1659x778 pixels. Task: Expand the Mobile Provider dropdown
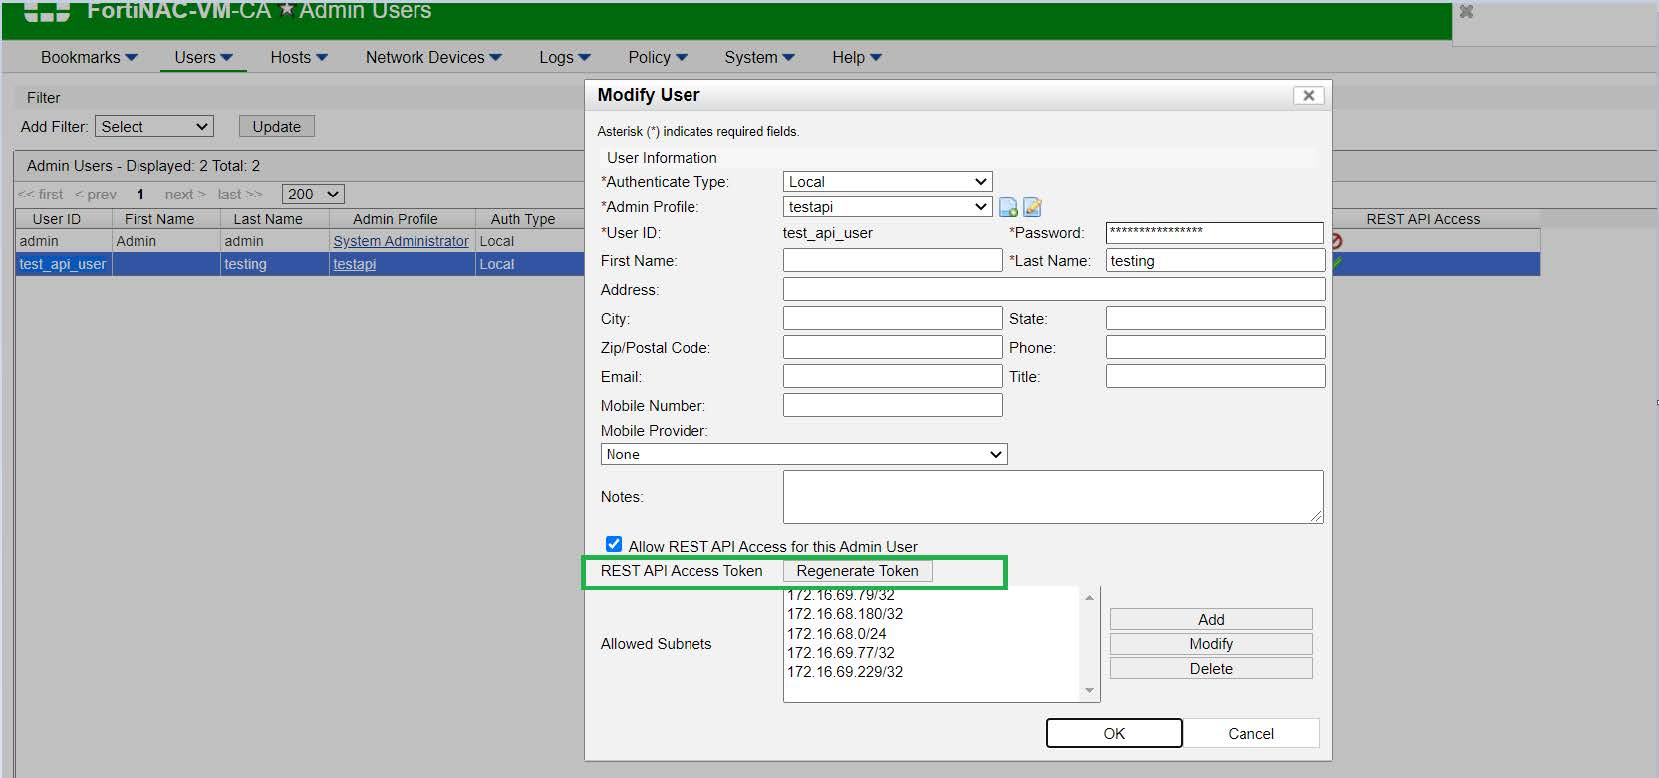(804, 454)
